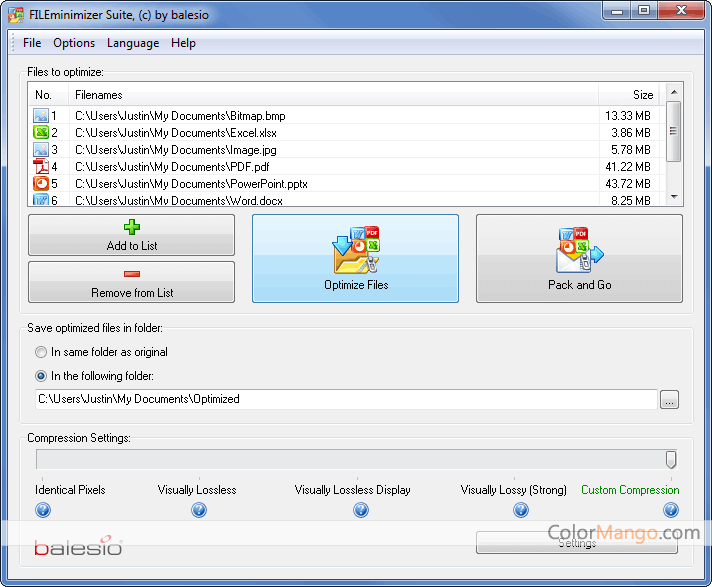The width and height of the screenshot is (712, 587).
Task: Click the red minus Remove from List icon
Action: 132,275
